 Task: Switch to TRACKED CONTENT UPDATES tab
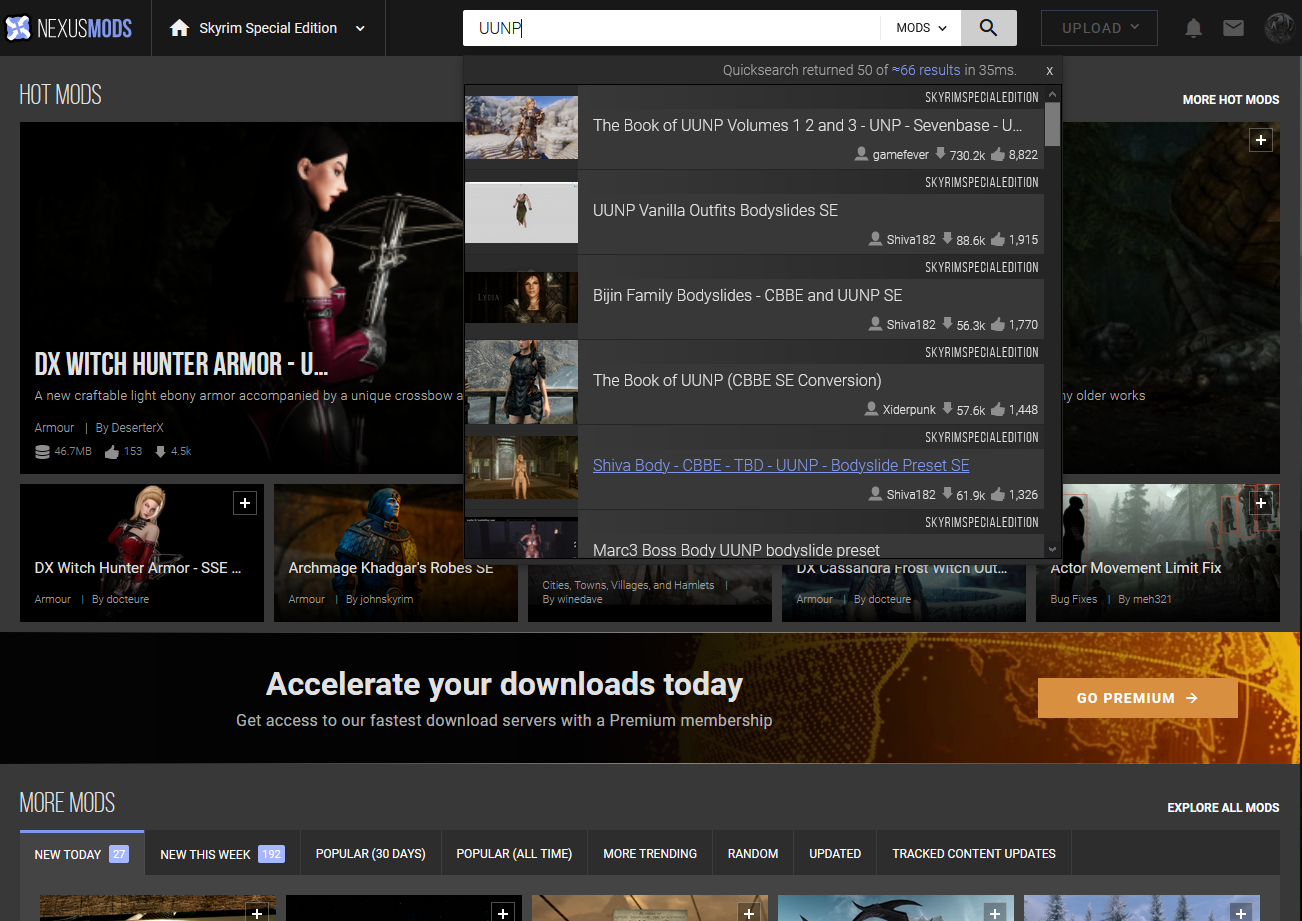[x=974, y=854]
